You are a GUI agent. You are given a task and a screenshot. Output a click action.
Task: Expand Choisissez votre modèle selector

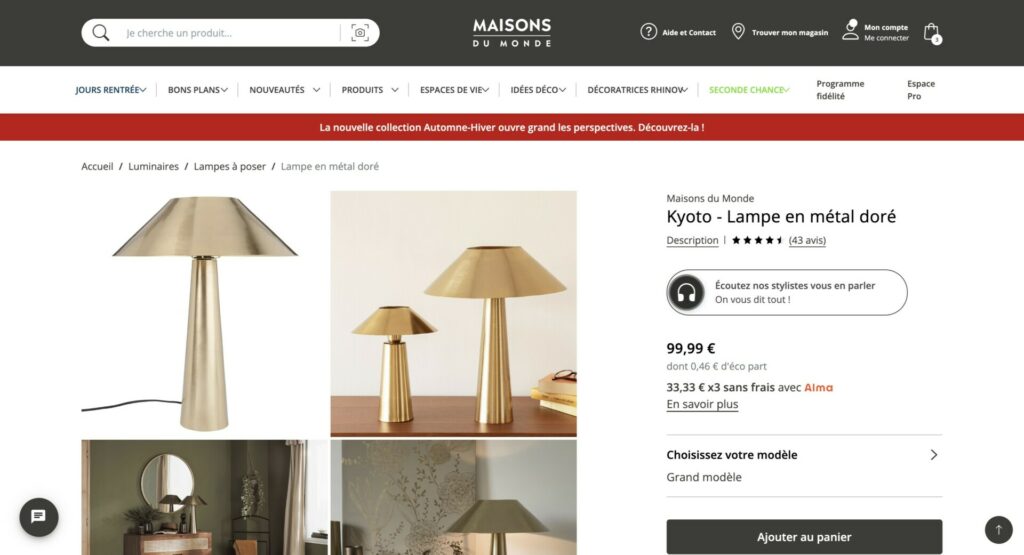(804, 466)
